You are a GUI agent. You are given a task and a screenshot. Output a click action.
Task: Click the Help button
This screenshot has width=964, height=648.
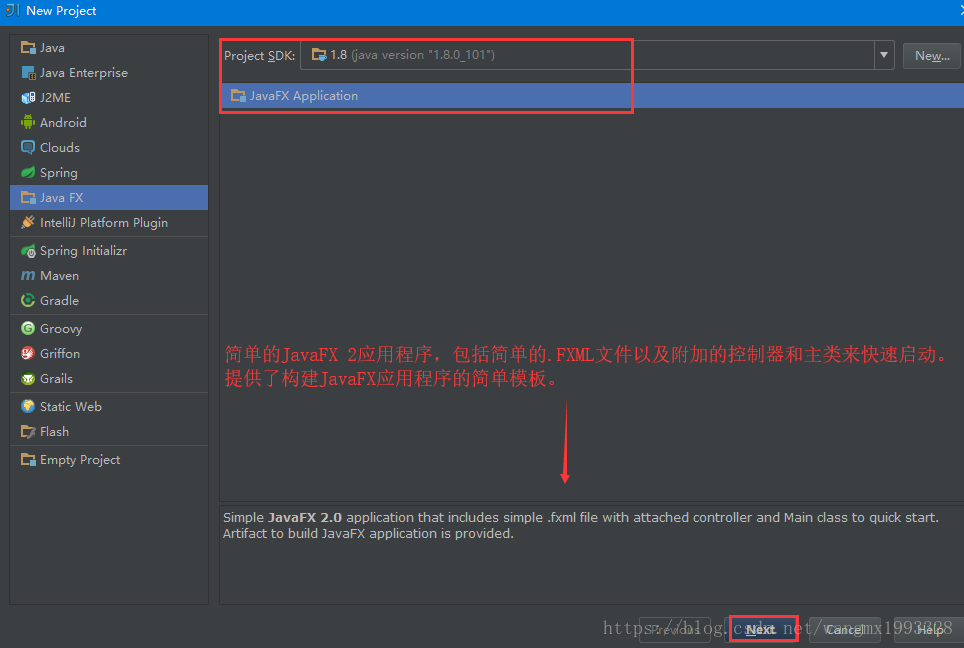(929, 630)
